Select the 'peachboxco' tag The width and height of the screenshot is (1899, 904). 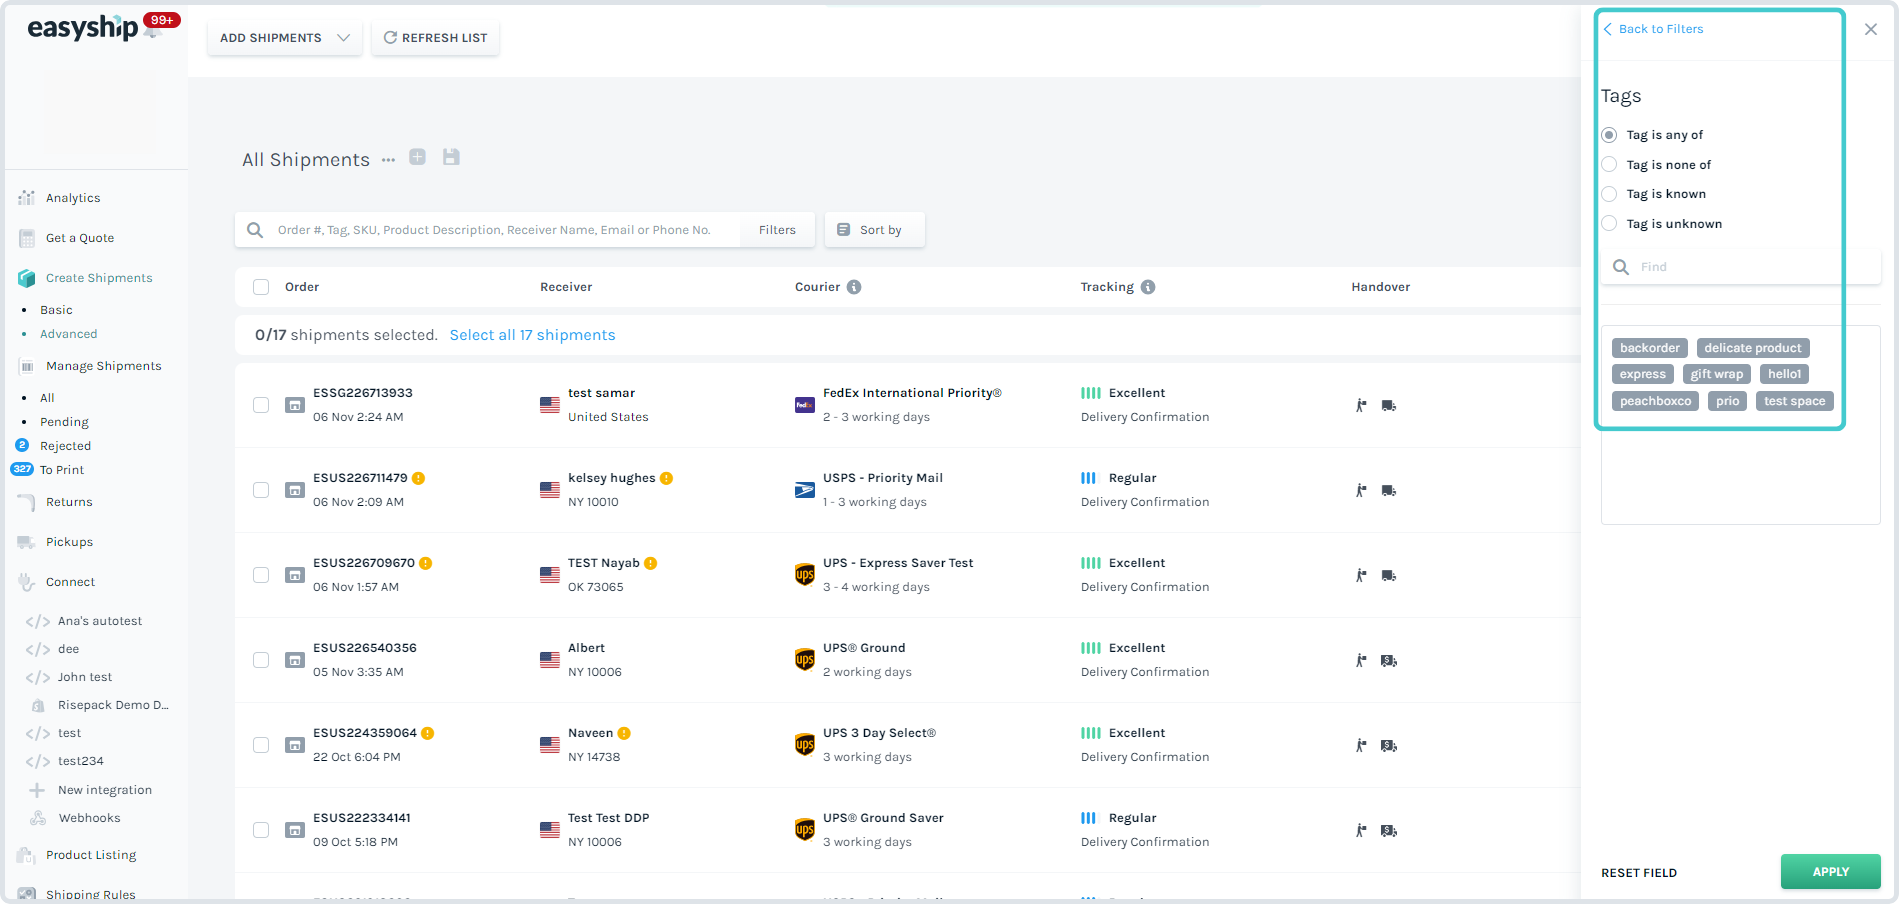point(1656,401)
